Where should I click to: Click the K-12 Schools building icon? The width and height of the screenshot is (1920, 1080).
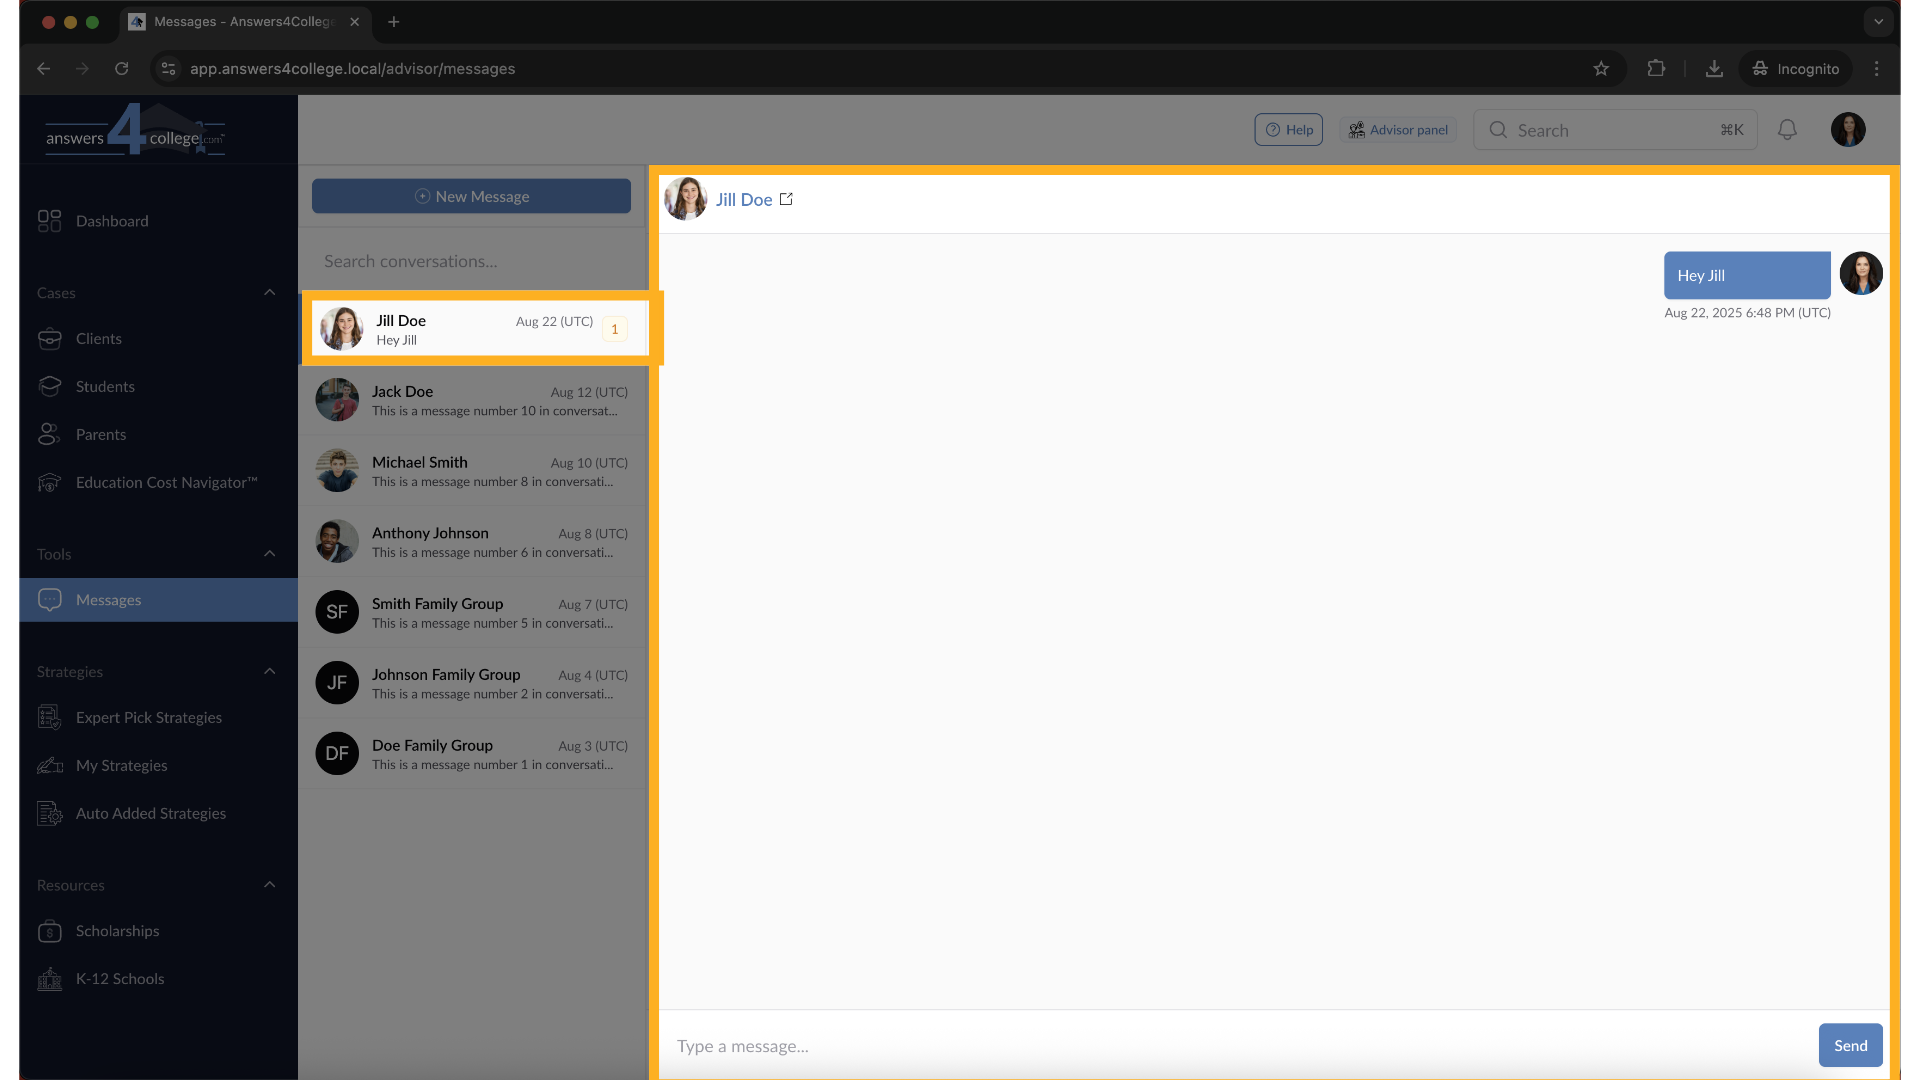coord(49,979)
